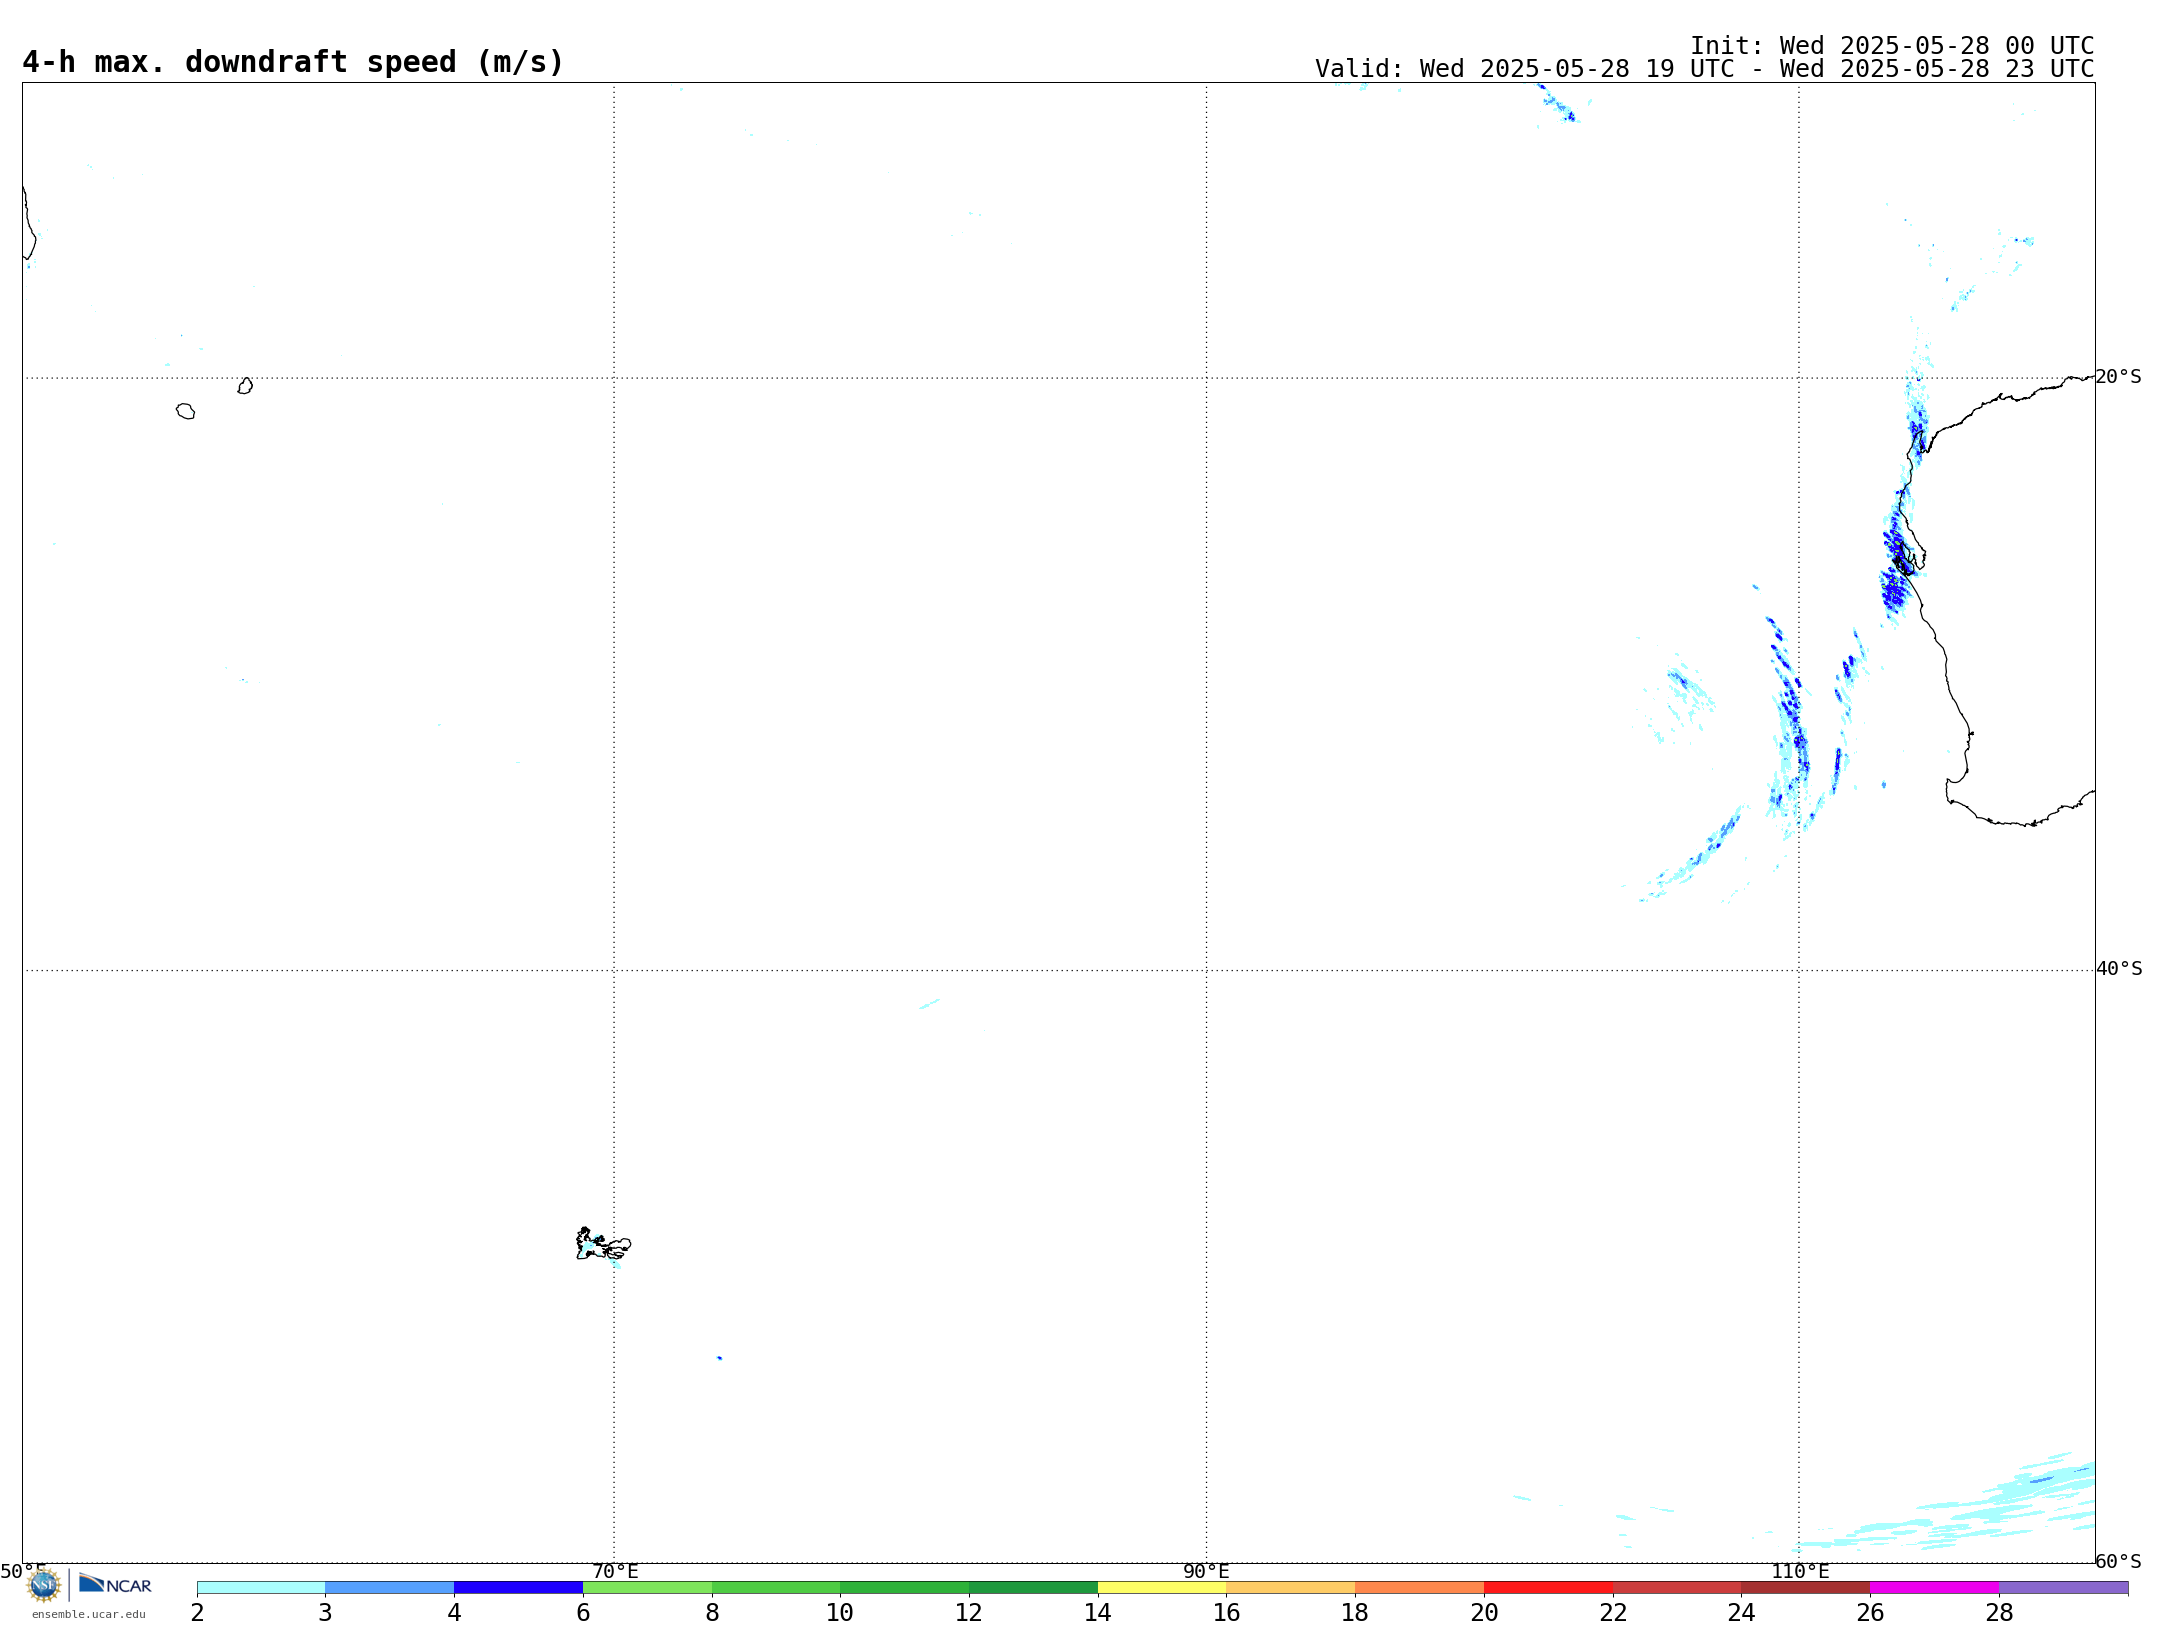Click the title '4-h max. downdraft speed (m/s)'
This screenshot has height=1626, width=2160.
coord(293,62)
